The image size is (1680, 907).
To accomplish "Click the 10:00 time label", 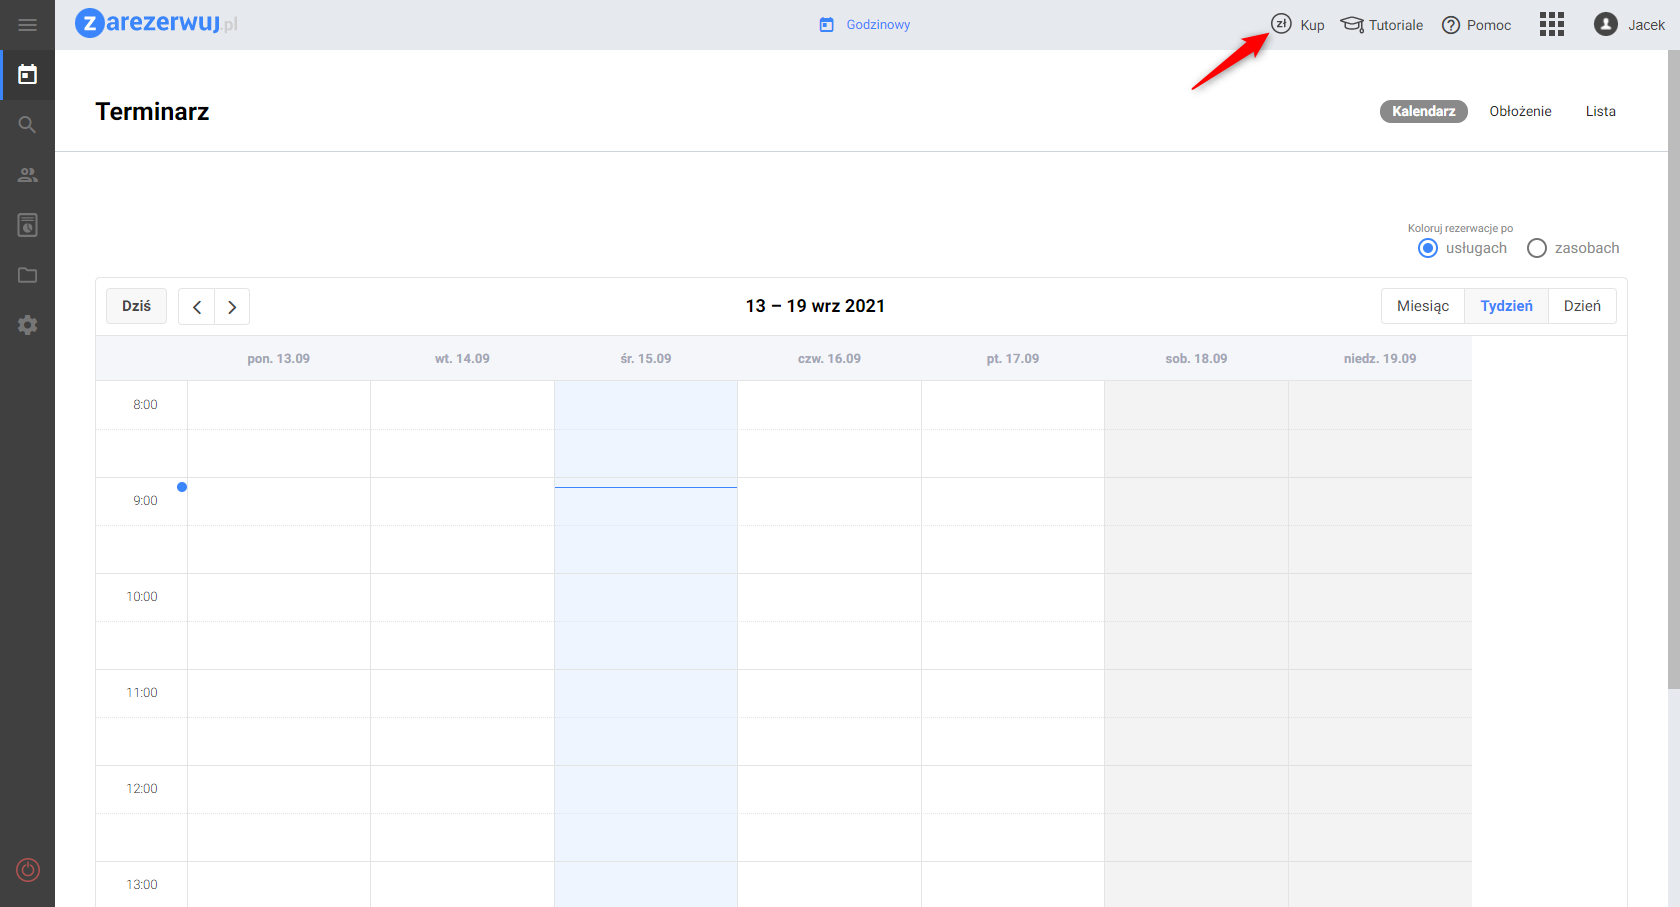I will point(142,597).
